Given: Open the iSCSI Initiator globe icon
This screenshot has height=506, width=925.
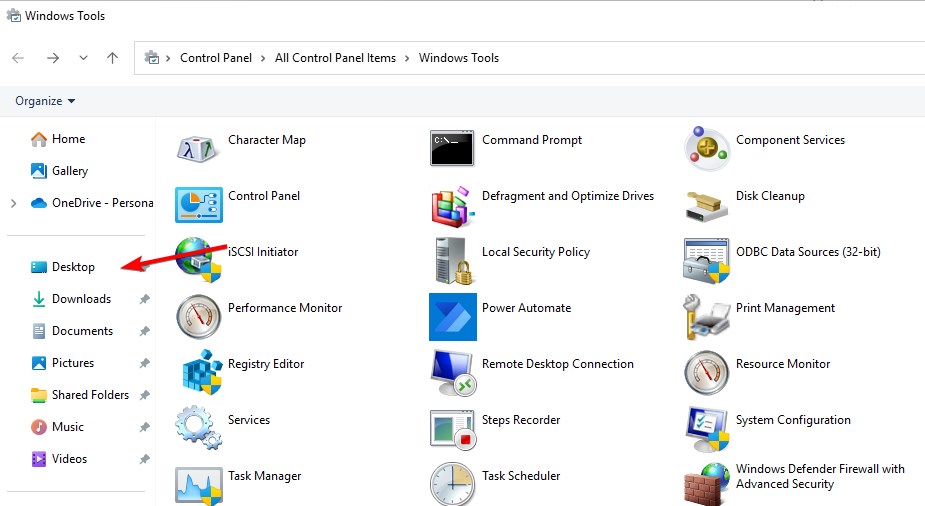Looking at the screenshot, I should [x=198, y=258].
